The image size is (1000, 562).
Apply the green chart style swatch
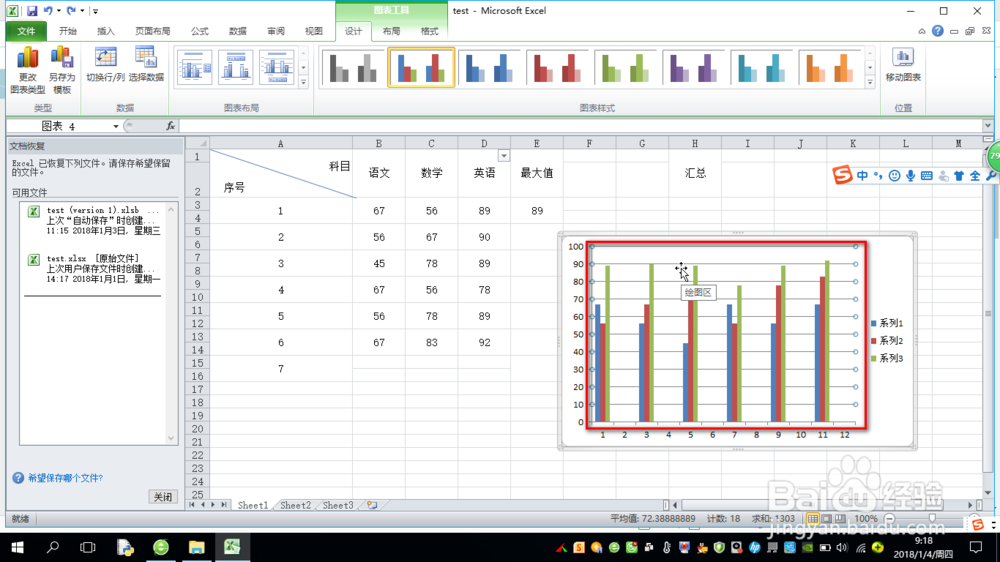[x=626, y=68]
